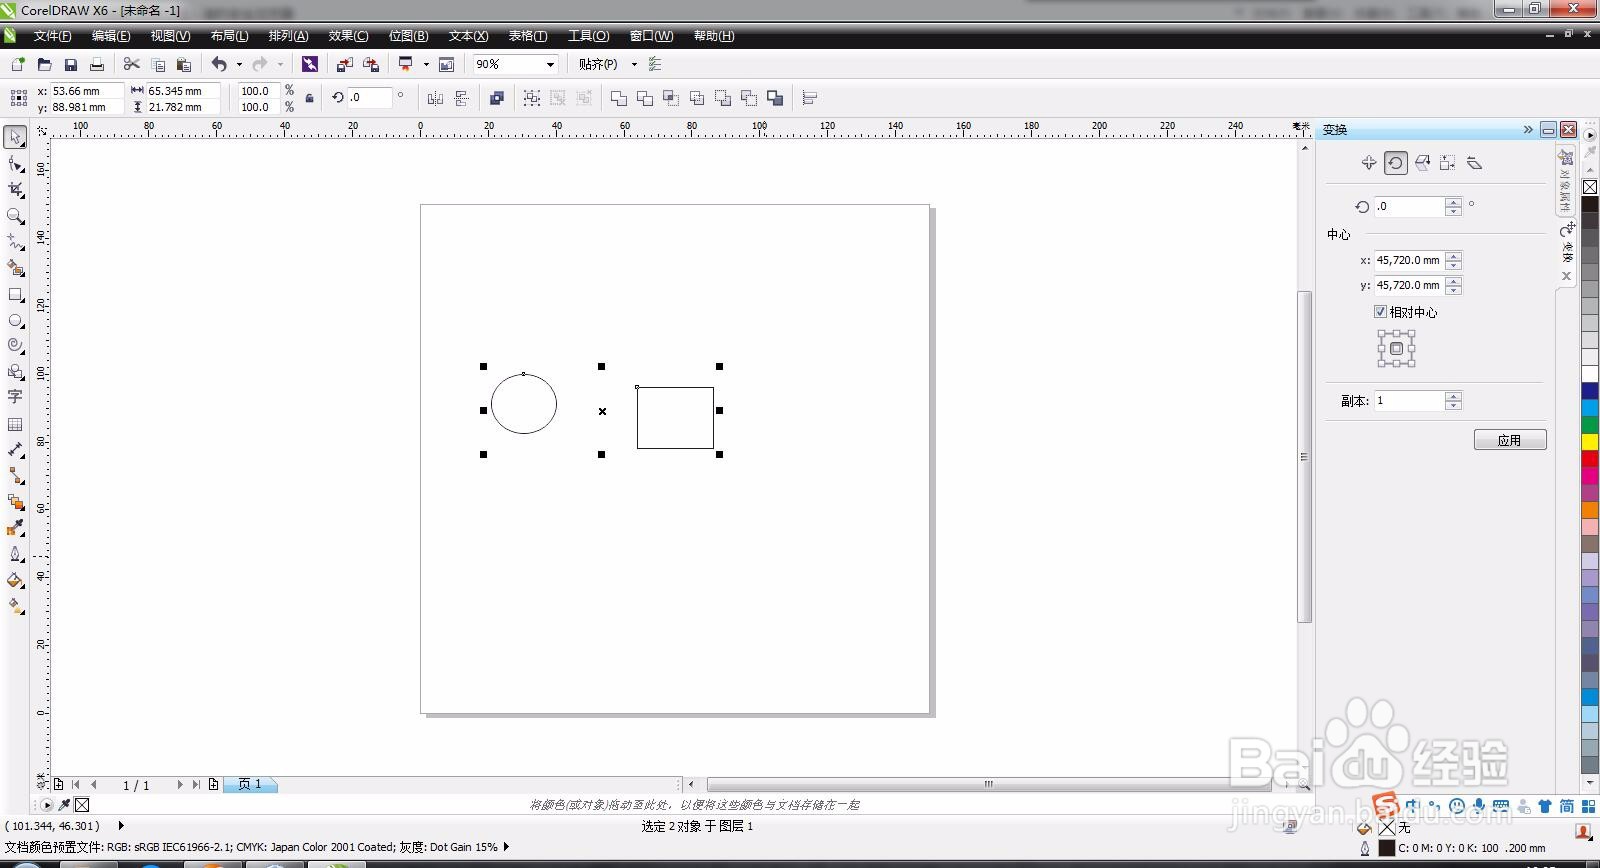The image size is (1600, 868).
Task: Select Position tab in Transform docker
Action: 1369,163
